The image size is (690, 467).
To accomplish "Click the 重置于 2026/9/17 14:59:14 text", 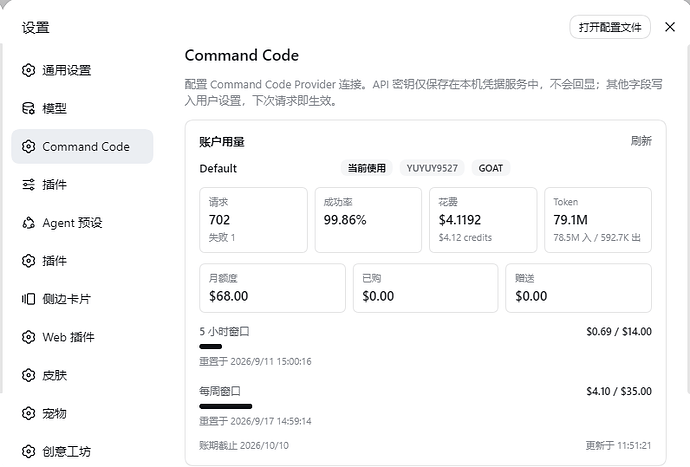I will pos(255,421).
